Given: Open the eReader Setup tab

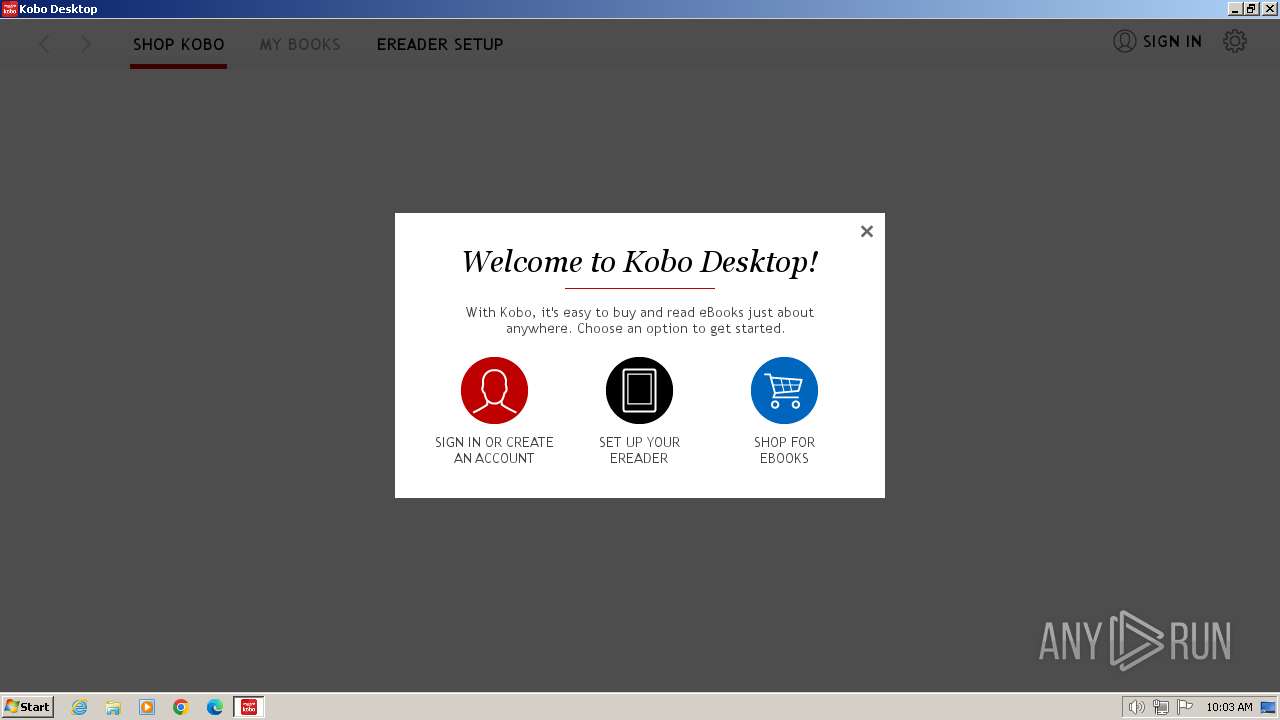Looking at the screenshot, I should pos(440,44).
